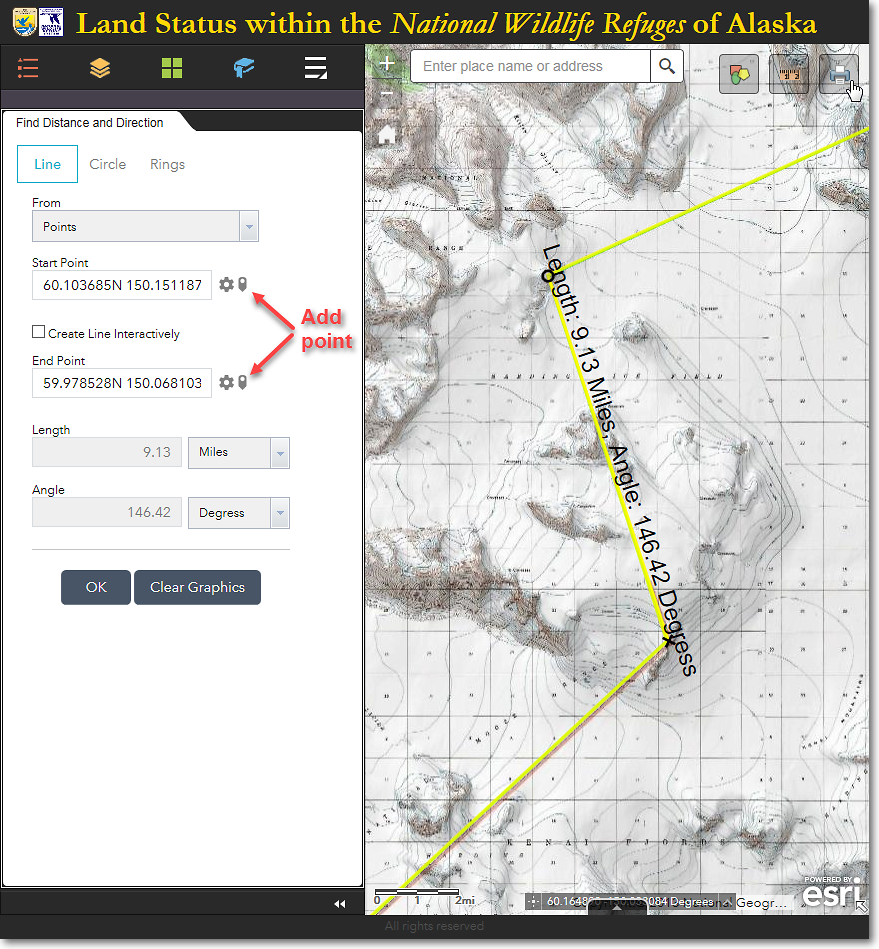Click the search magnifier button
This screenshot has width=879, height=949.
tap(666, 67)
